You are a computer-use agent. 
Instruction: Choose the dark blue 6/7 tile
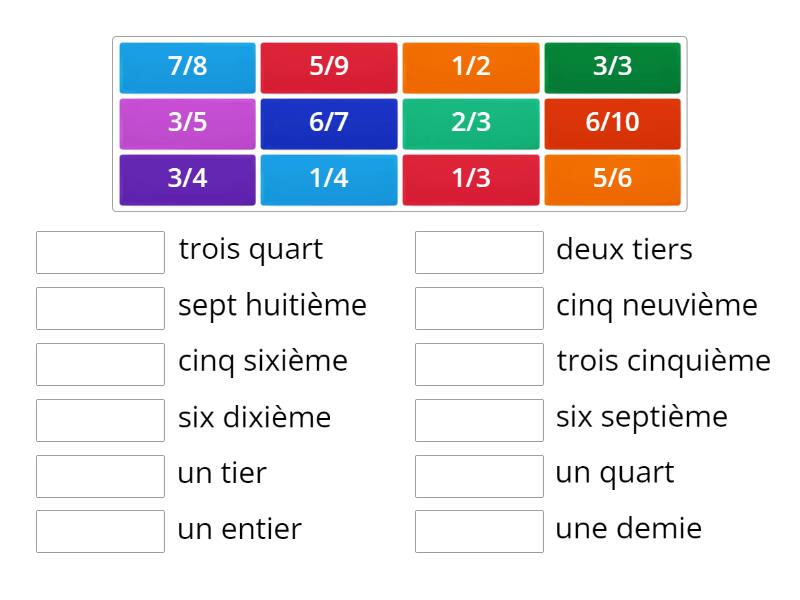(329, 123)
